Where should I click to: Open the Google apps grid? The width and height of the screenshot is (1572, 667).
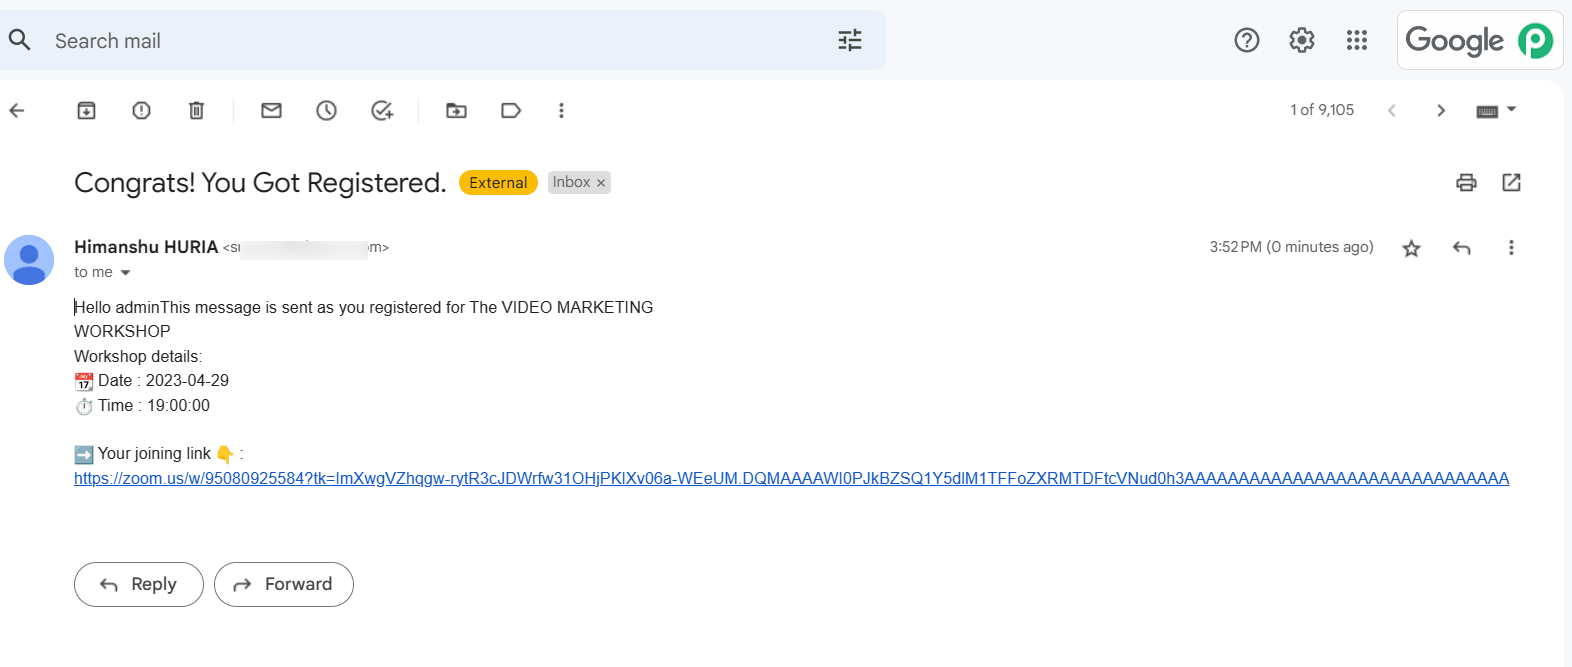(1357, 40)
